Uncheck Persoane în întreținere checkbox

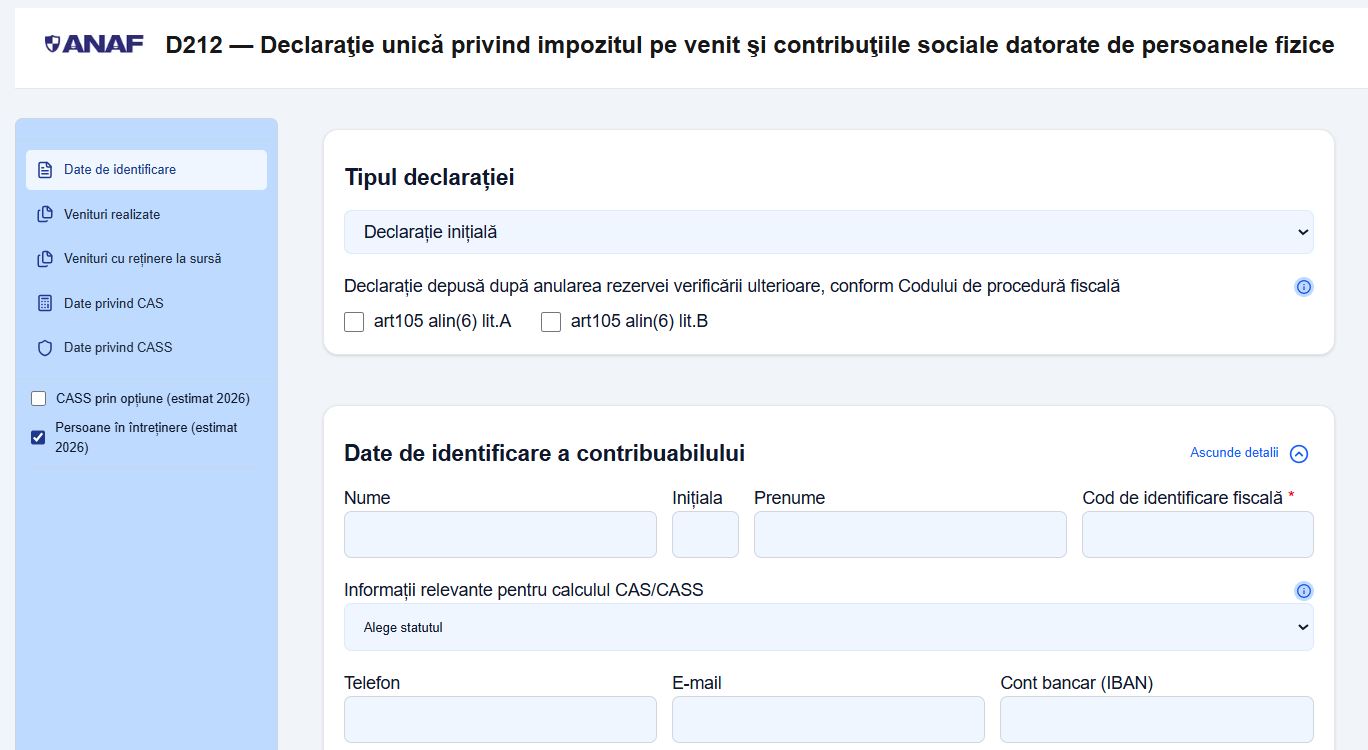tap(39, 437)
